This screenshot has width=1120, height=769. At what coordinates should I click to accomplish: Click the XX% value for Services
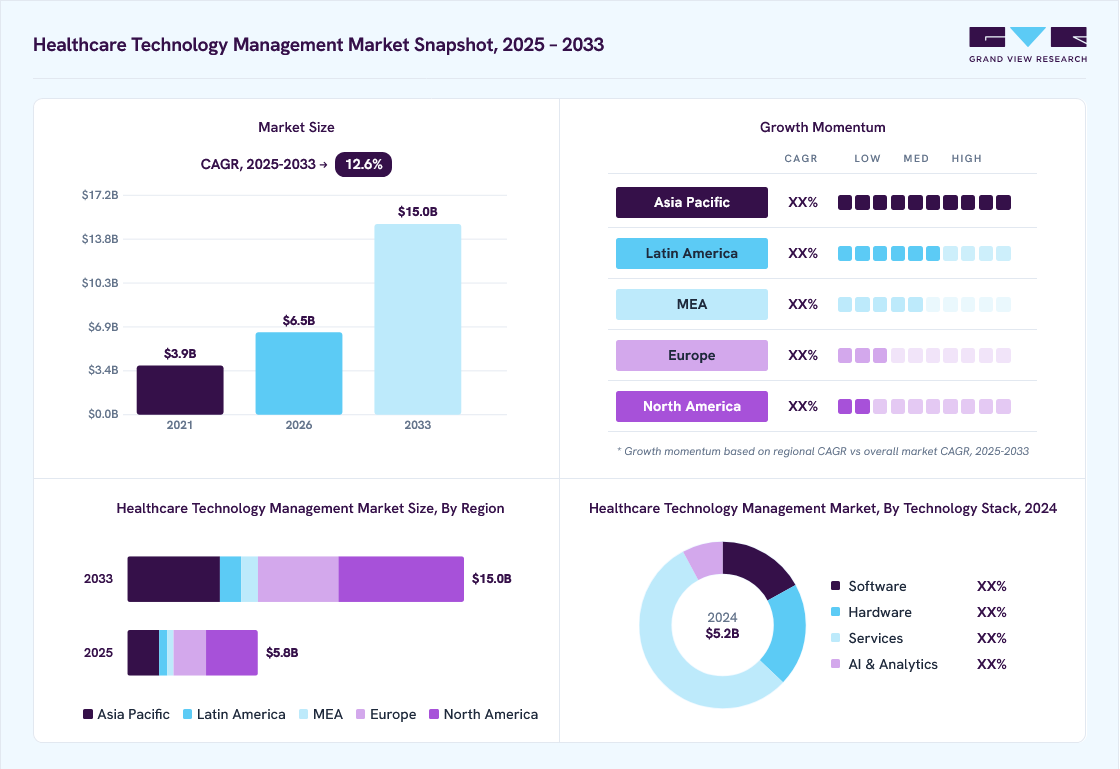coord(991,638)
